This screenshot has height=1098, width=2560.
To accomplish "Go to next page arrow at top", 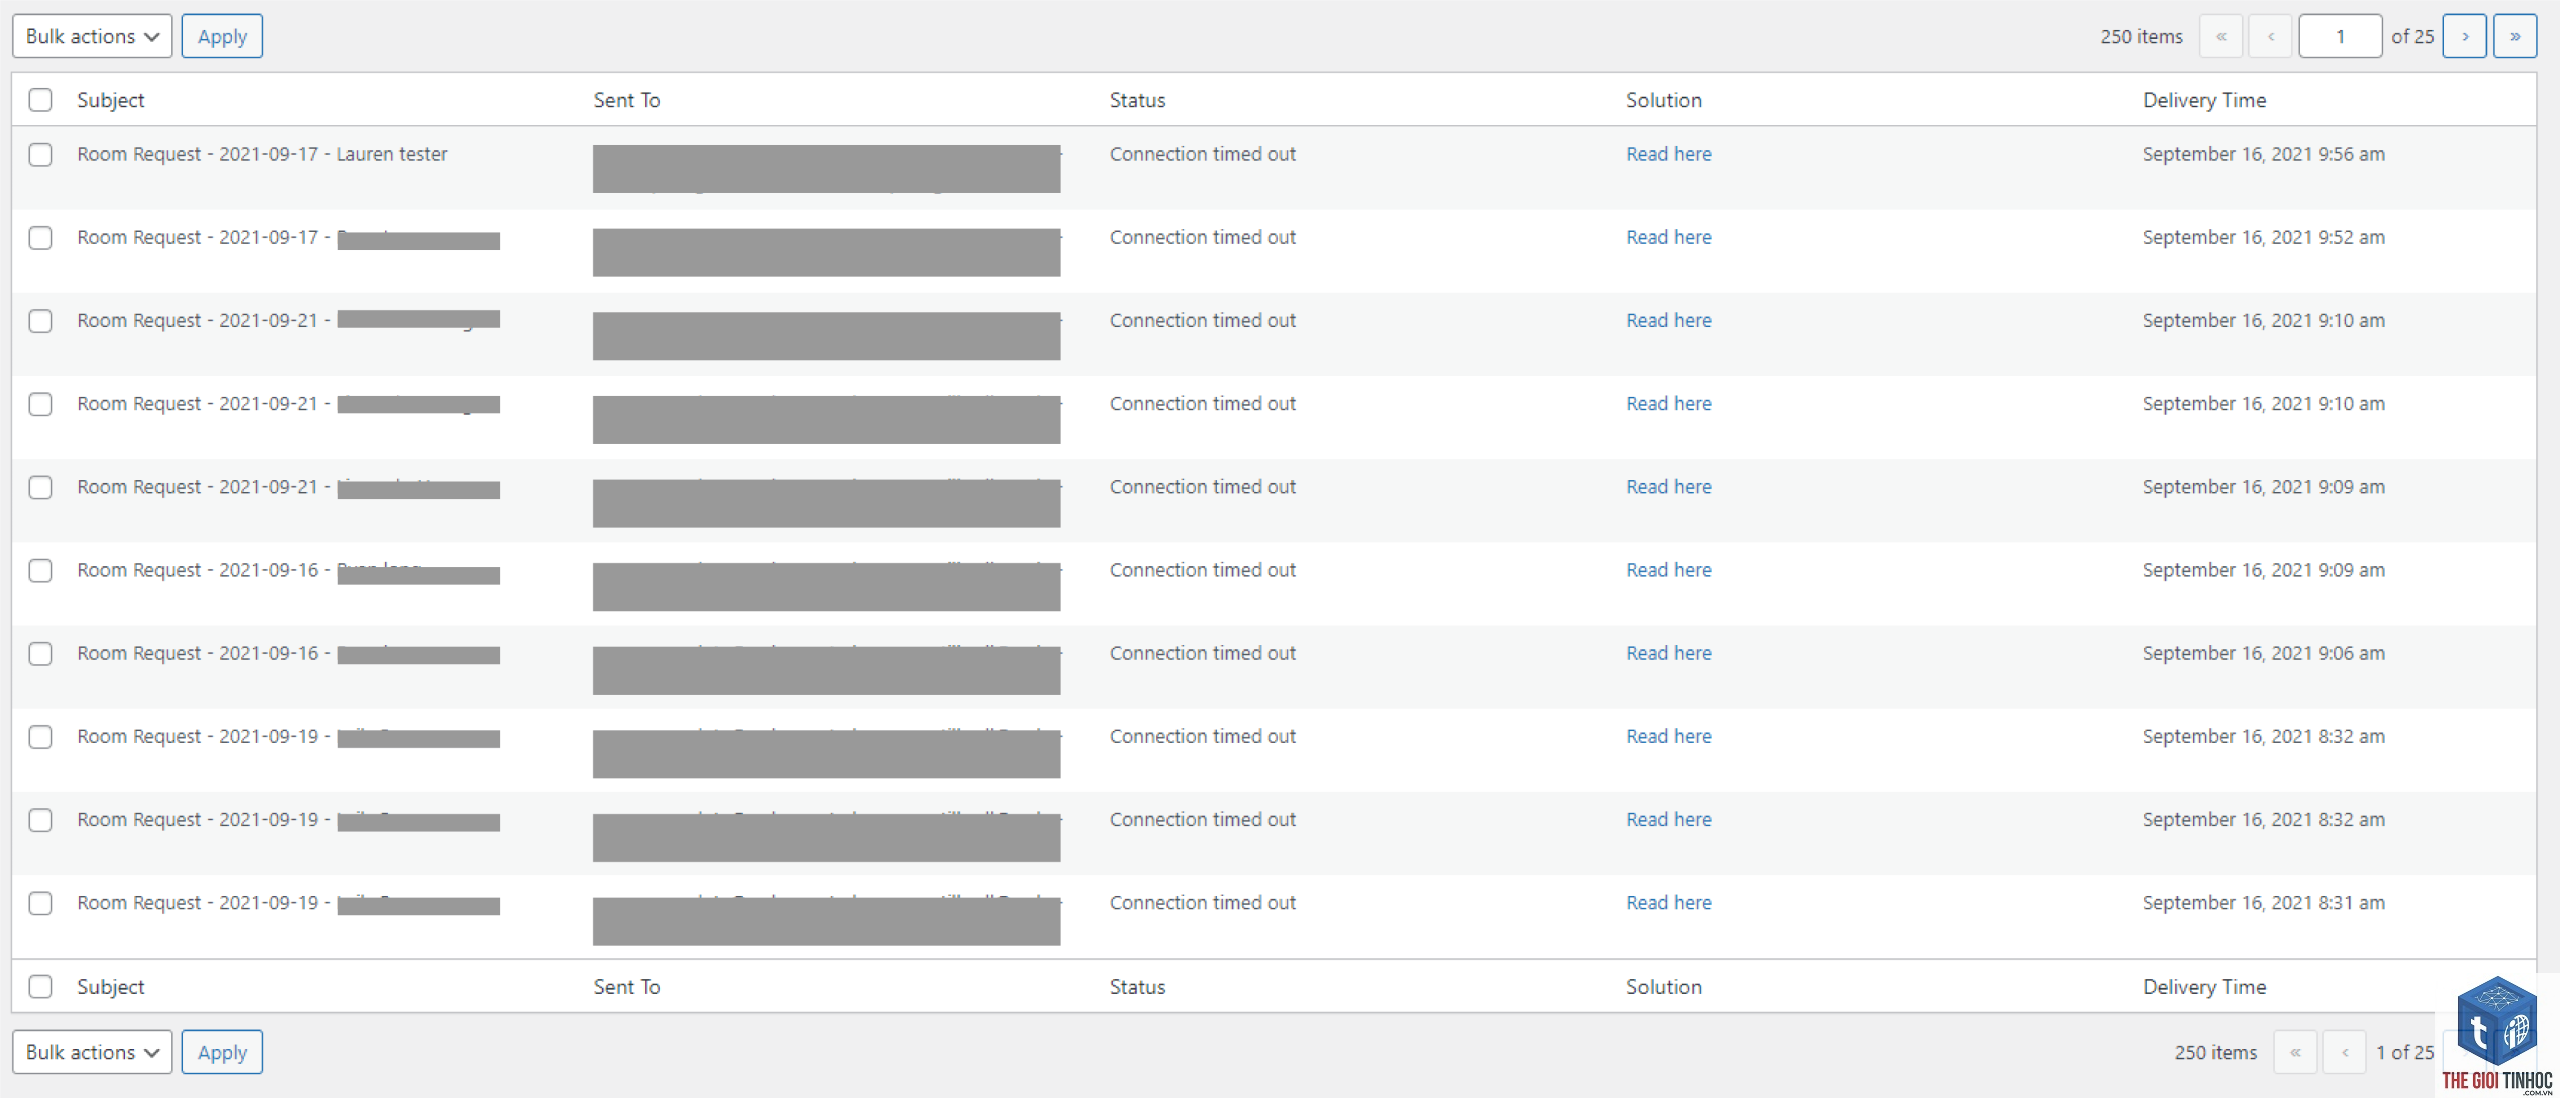I will [2465, 36].
